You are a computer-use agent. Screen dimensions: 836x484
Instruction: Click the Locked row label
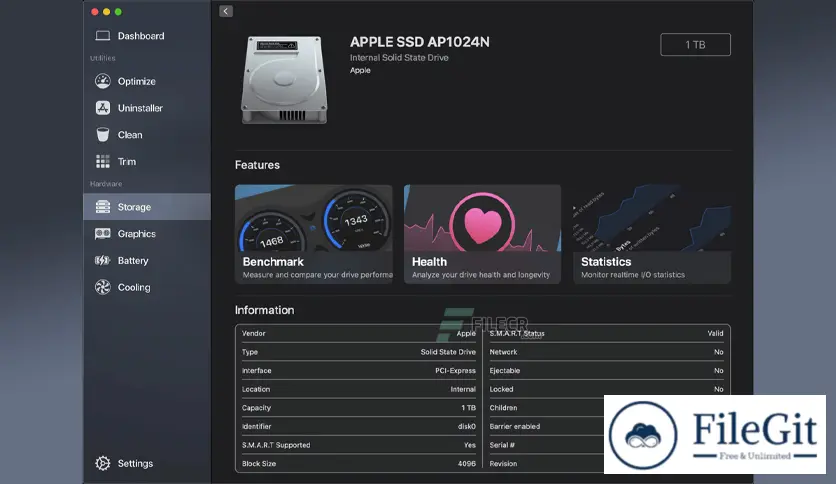click(501, 389)
